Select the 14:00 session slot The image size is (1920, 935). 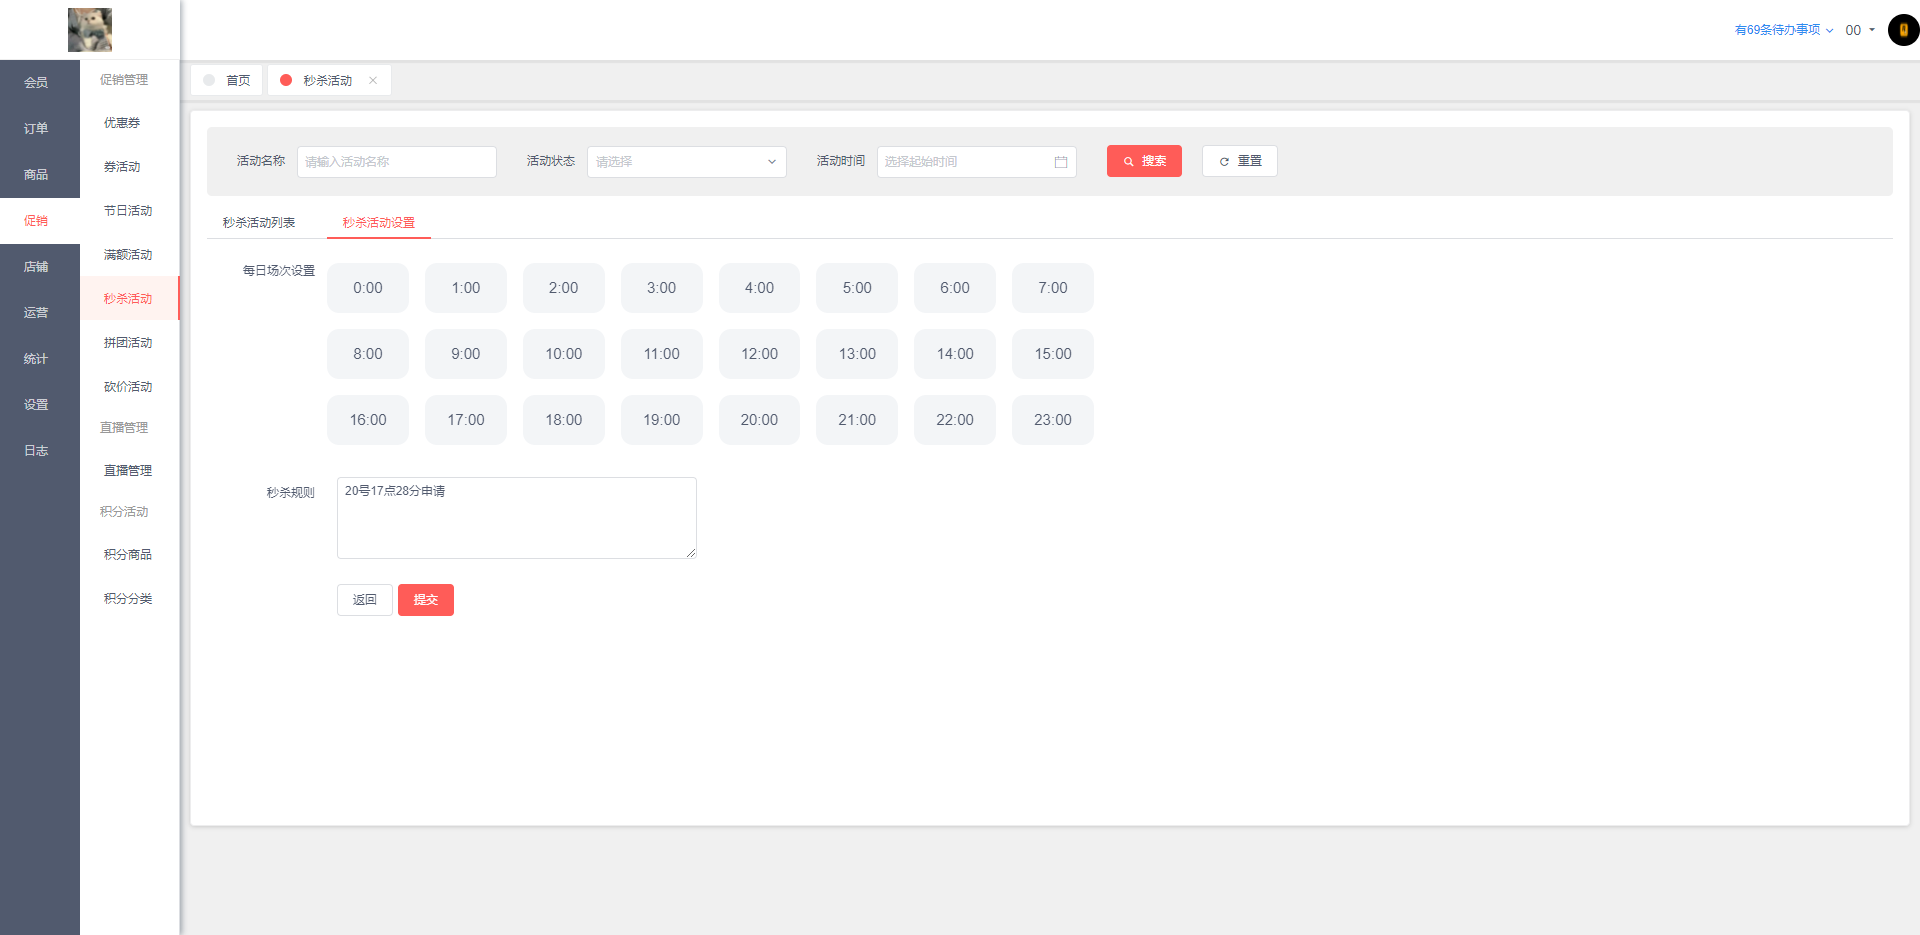pos(955,354)
